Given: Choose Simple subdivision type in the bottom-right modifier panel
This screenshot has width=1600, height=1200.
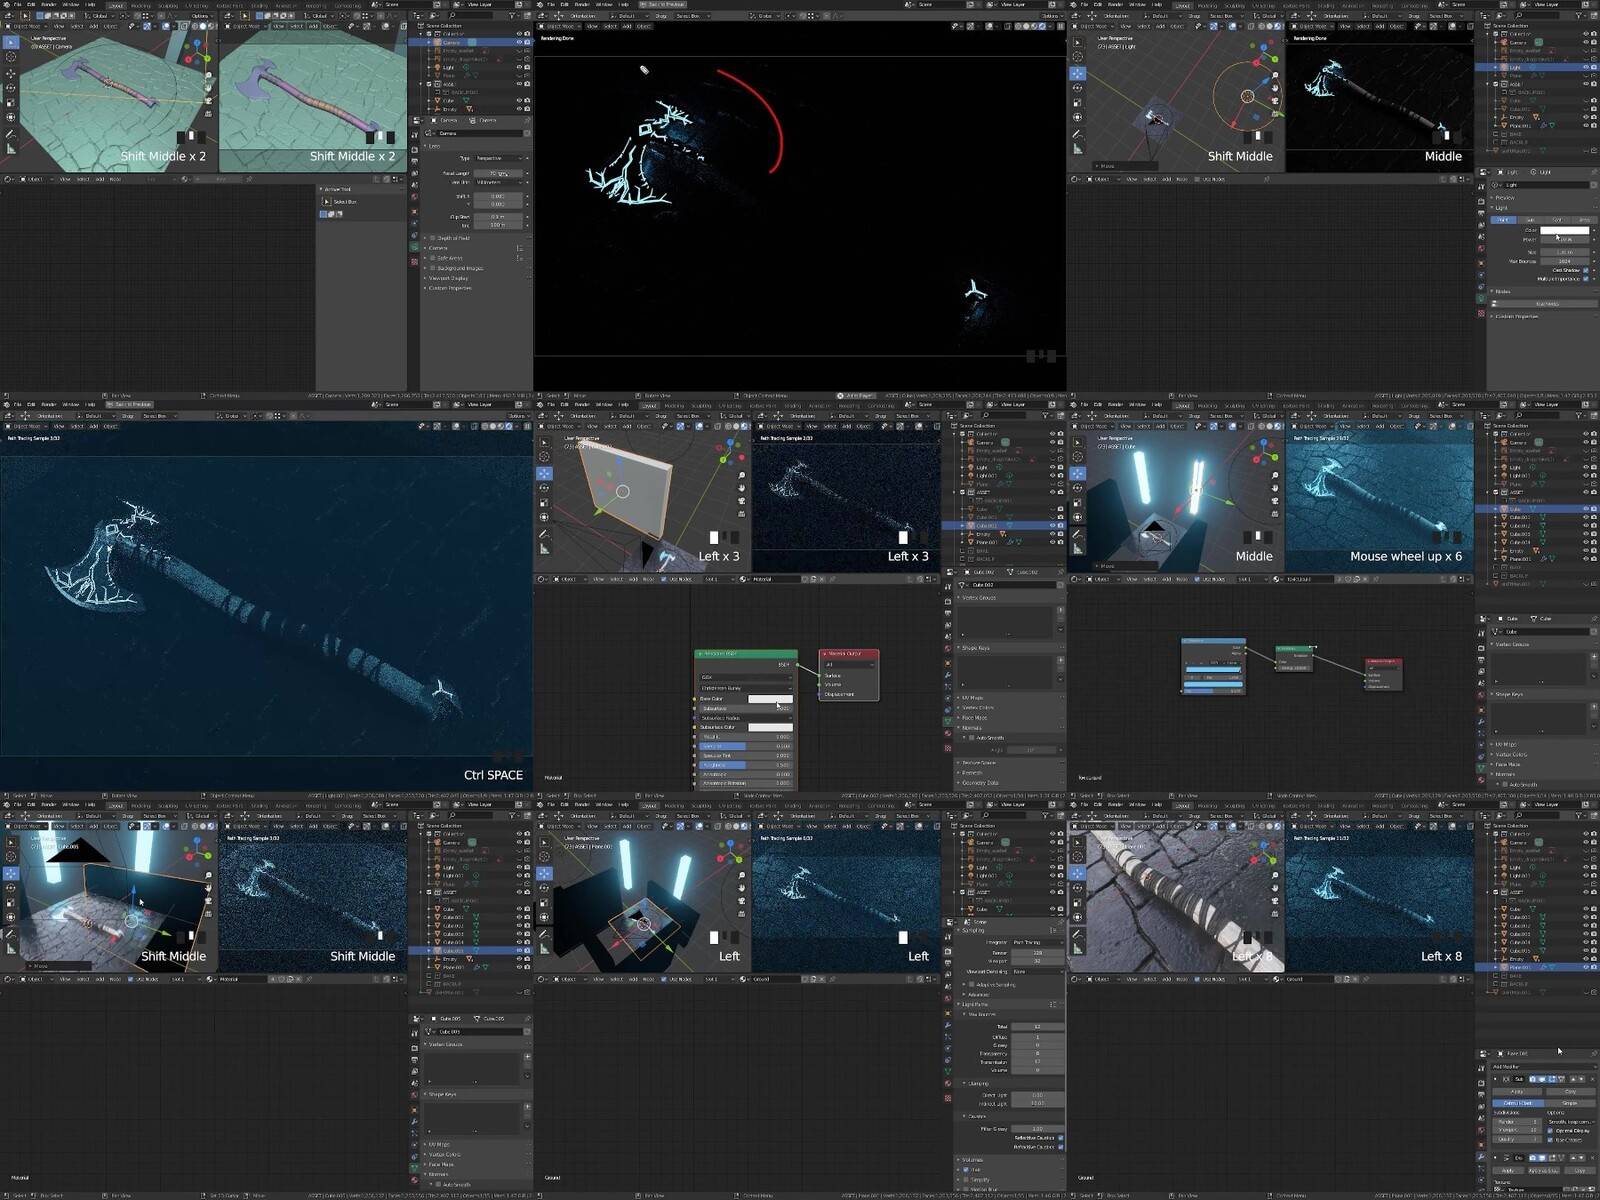Looking at the screenshot, I should point(1569,1102).
